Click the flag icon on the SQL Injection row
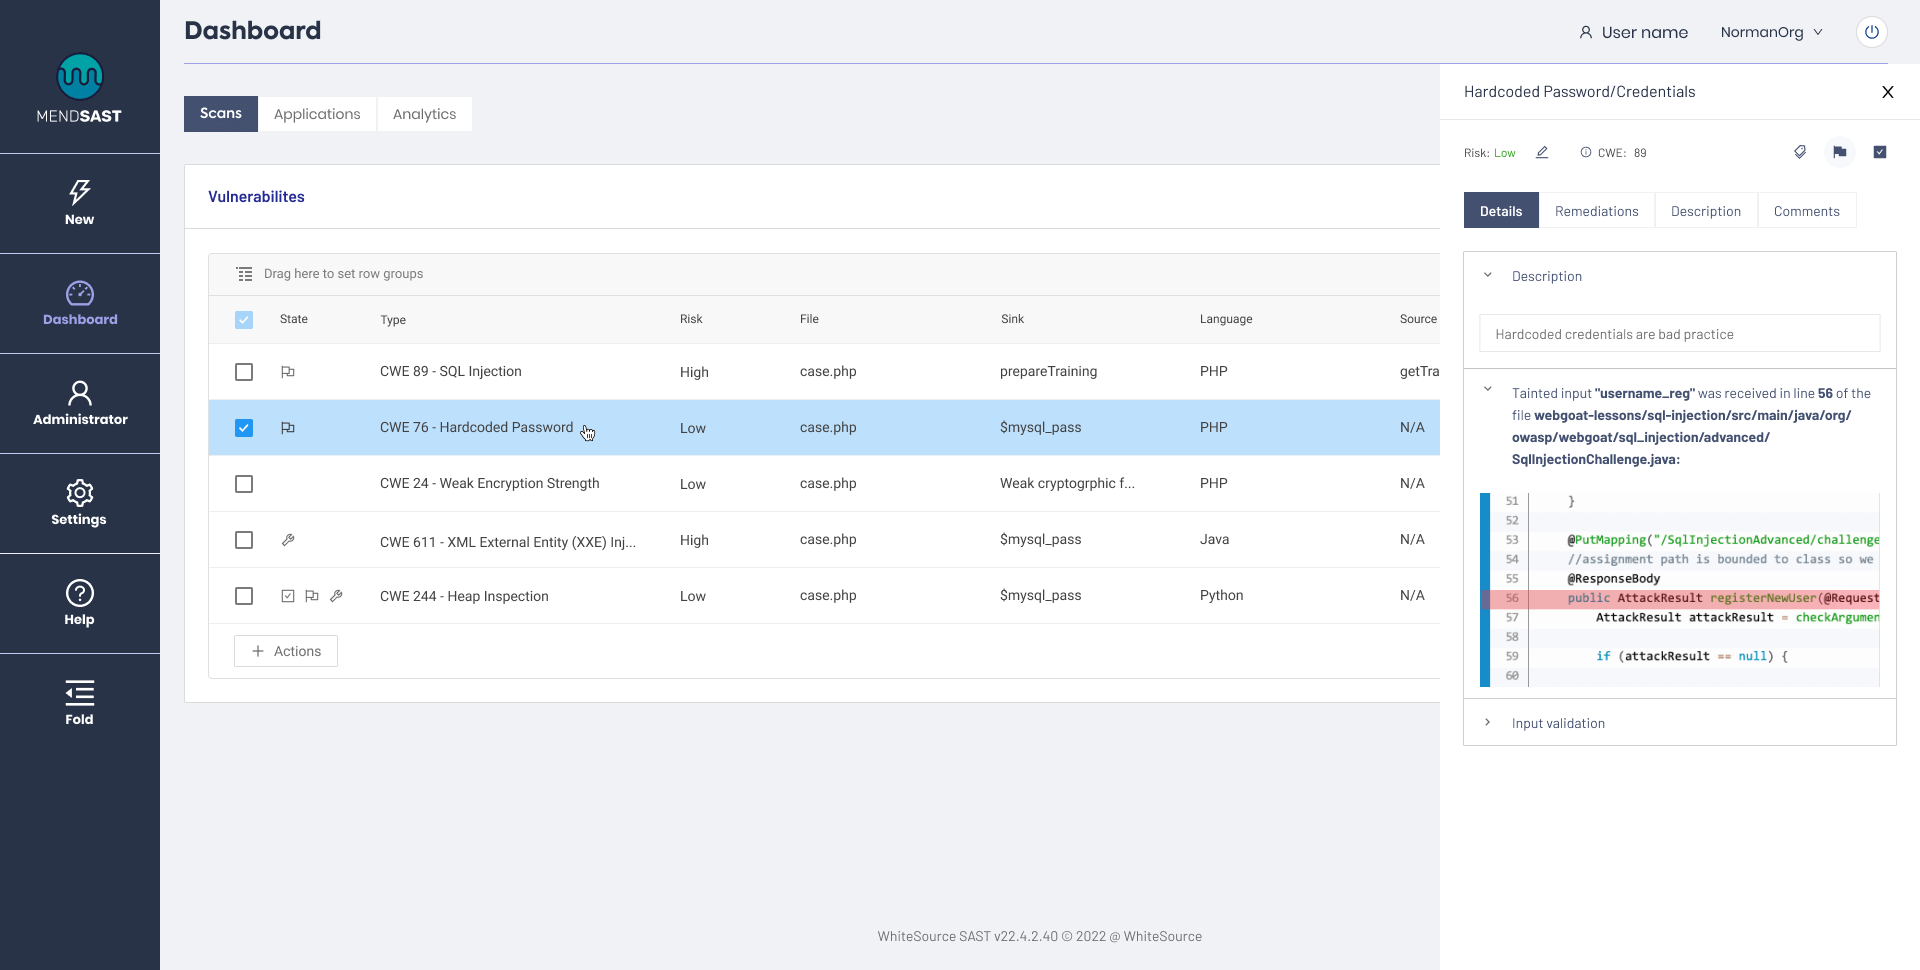The height and width of the screenshot is (970, 1920). [288, 371]
